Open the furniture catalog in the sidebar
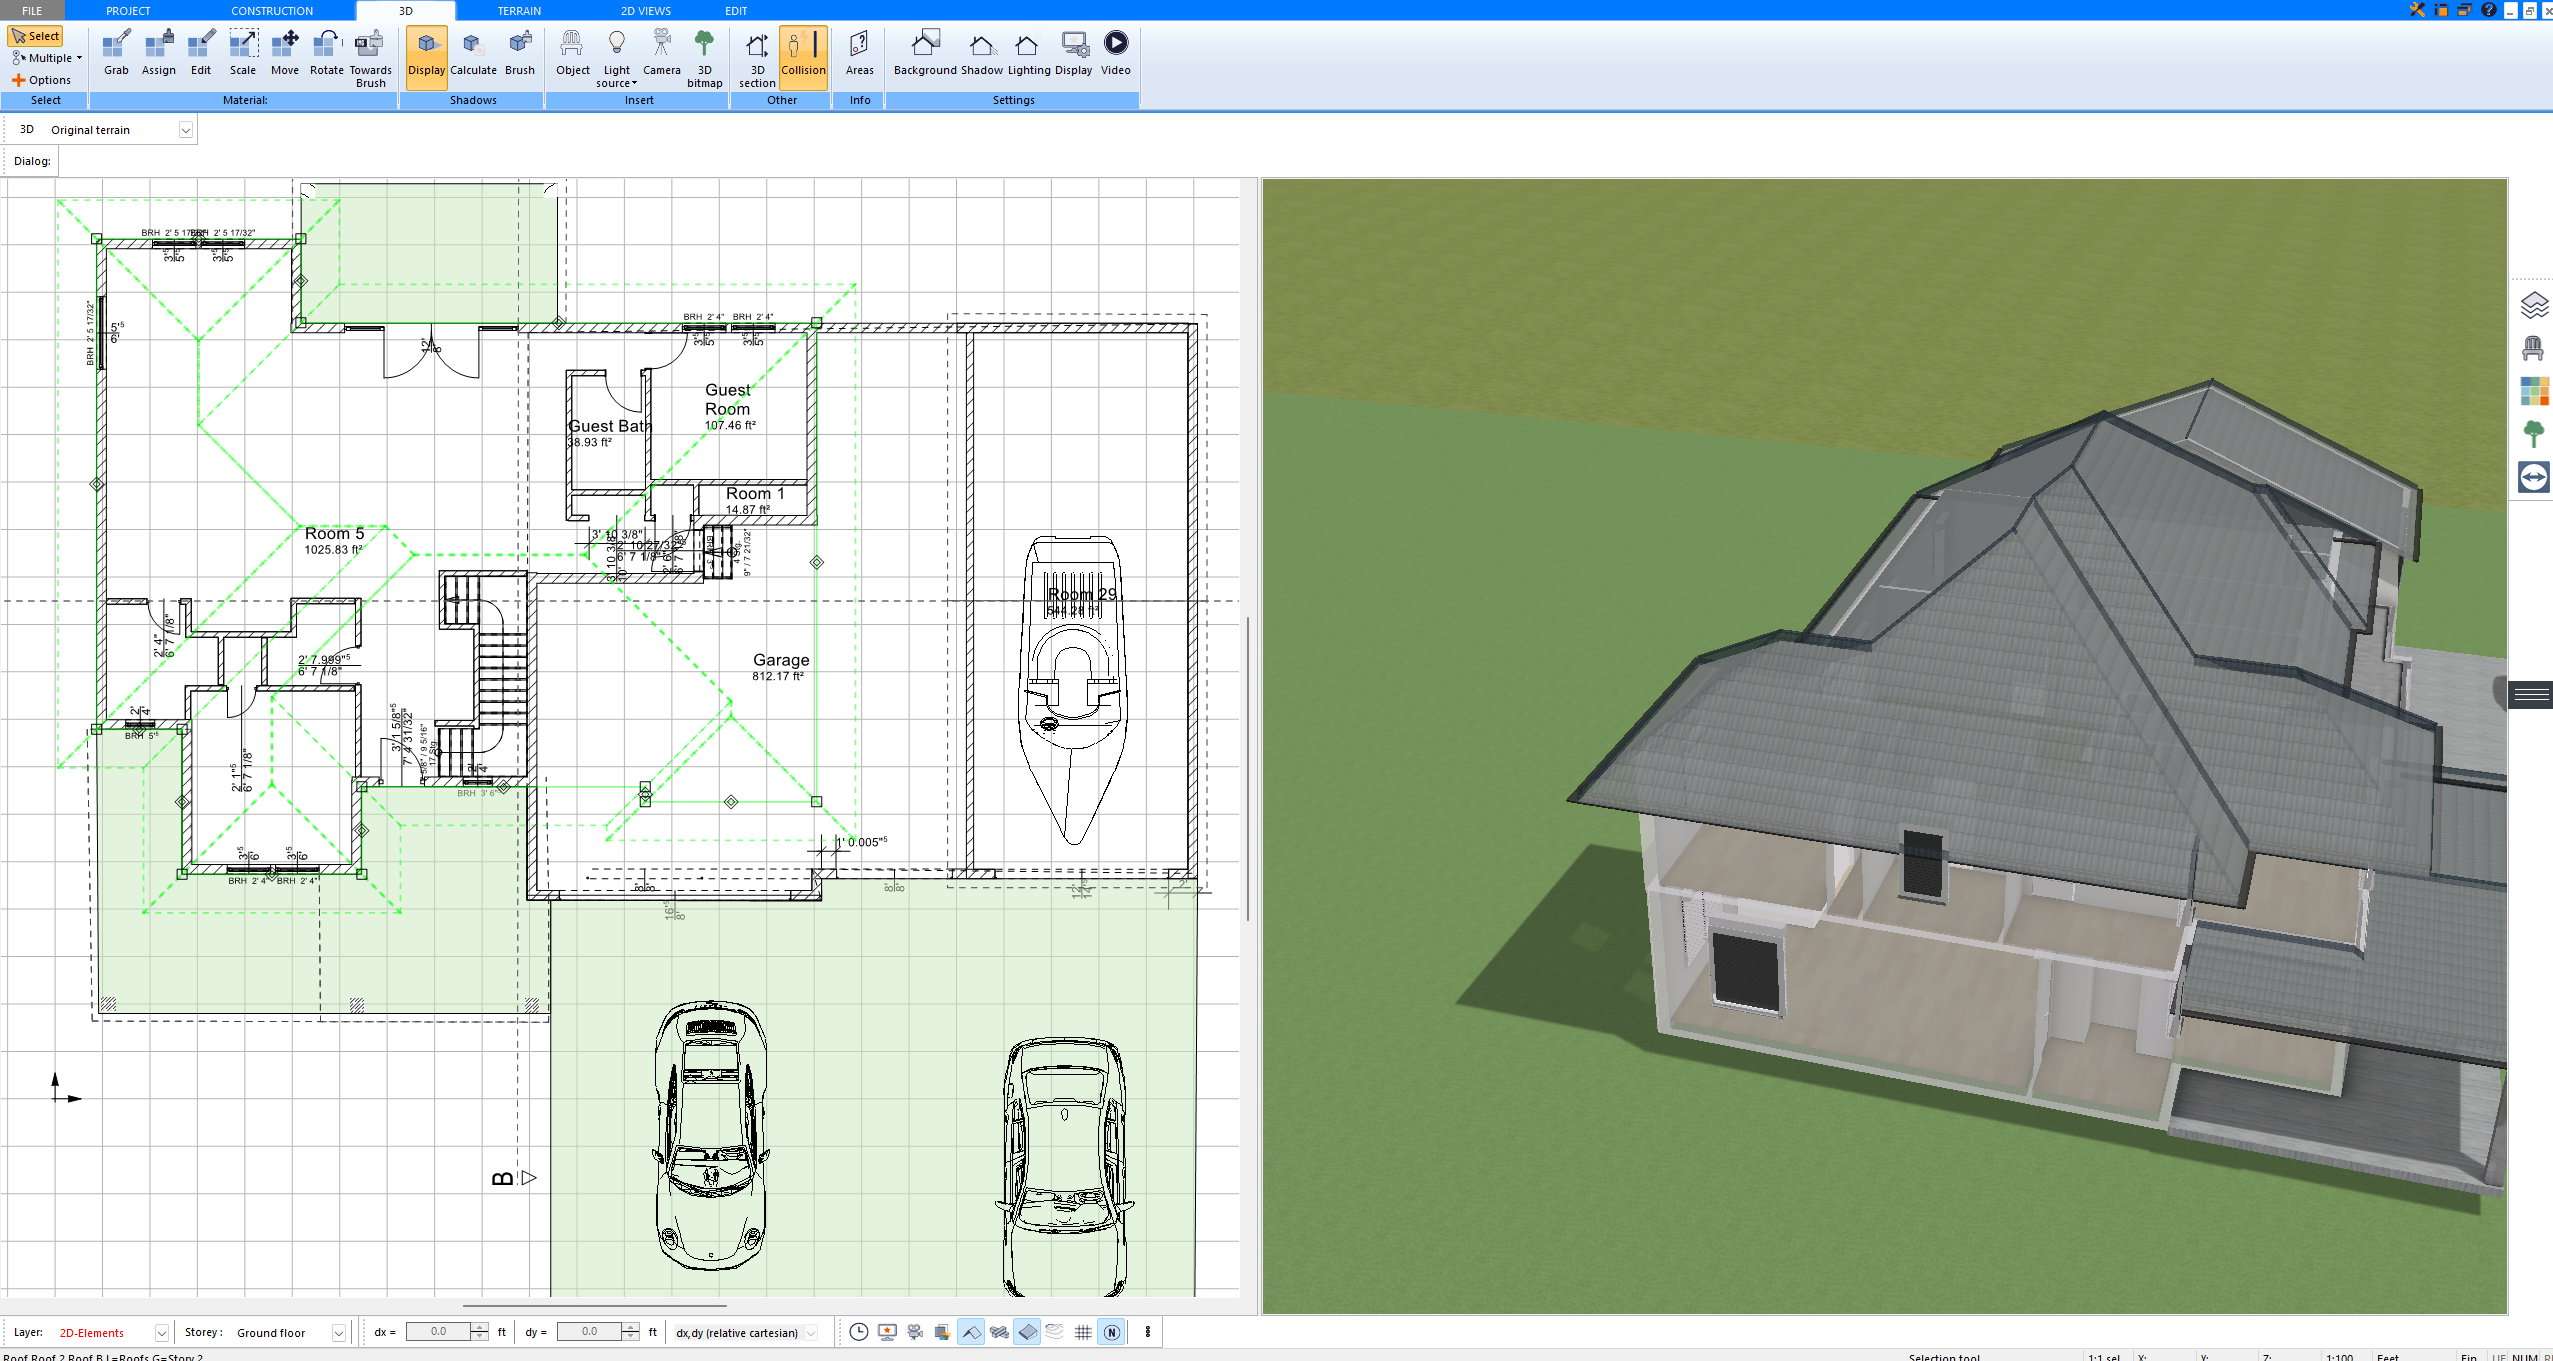Screen dimensions: 2553x1361 [2534, 348]
